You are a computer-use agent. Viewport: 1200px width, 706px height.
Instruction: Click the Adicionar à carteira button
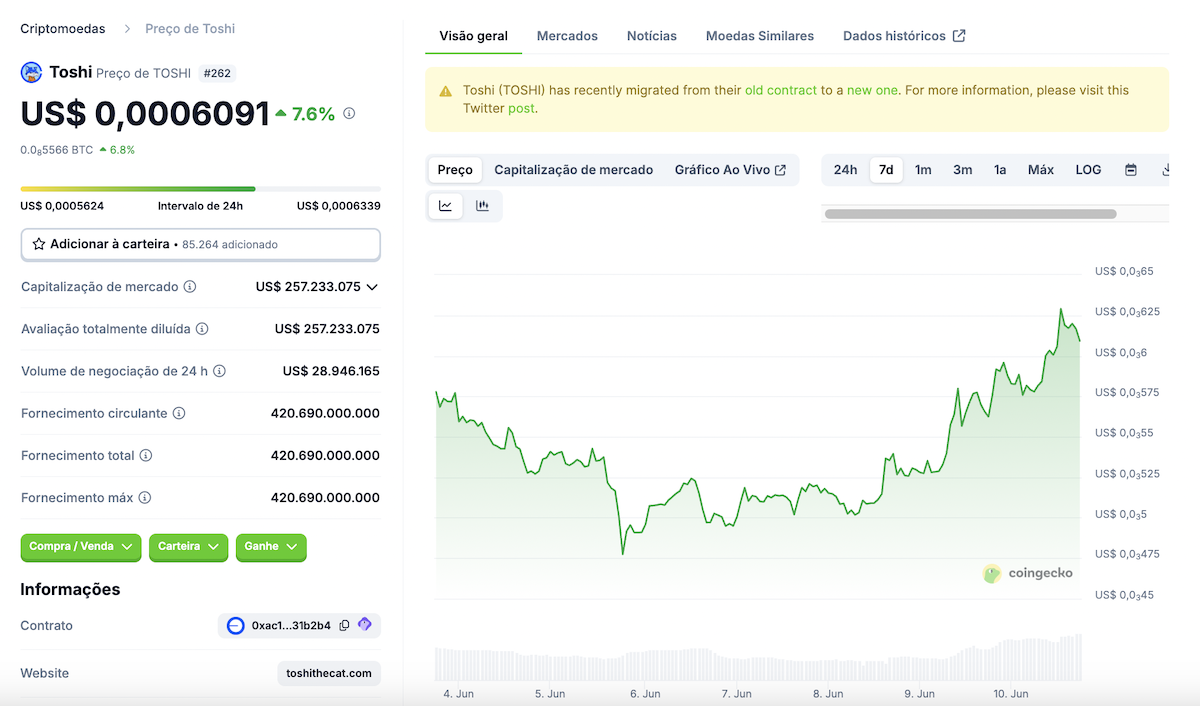tap(201, 244)
